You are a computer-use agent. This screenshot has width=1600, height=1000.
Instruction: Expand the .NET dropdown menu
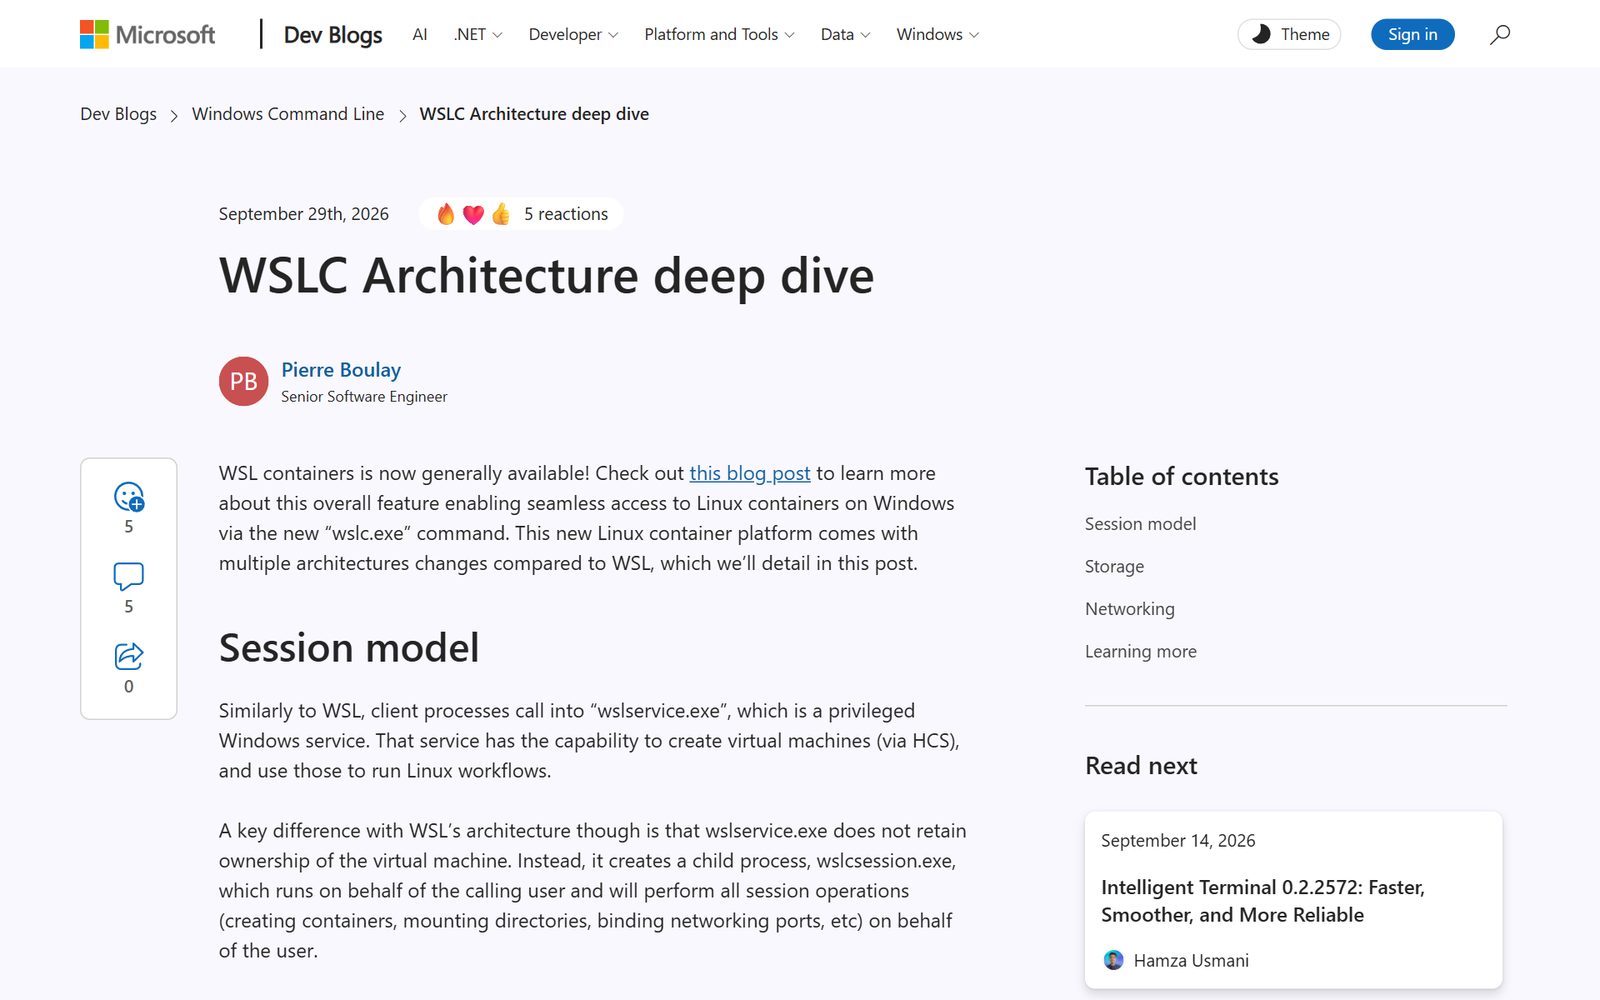pyautogui.click(x=478, y=34)
